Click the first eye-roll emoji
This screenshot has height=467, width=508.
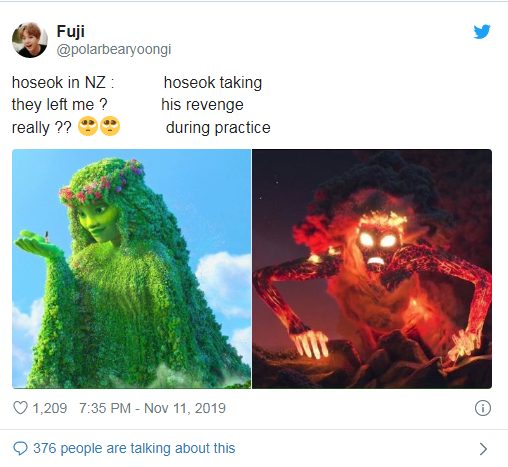click(x=88, y=127)
